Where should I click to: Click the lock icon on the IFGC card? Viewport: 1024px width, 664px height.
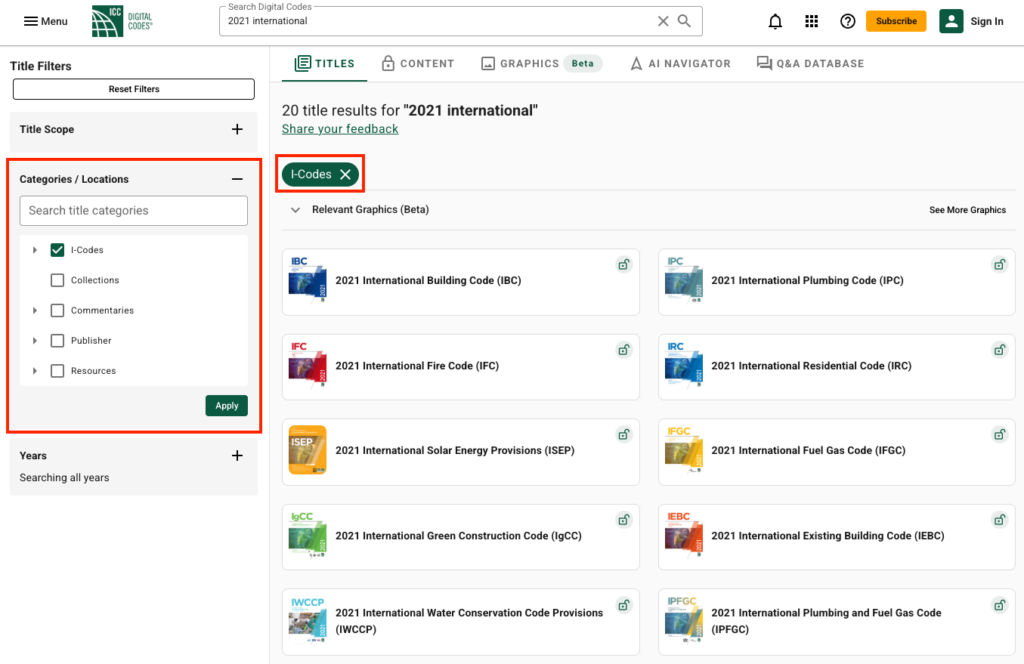[x=1000, y=435]
